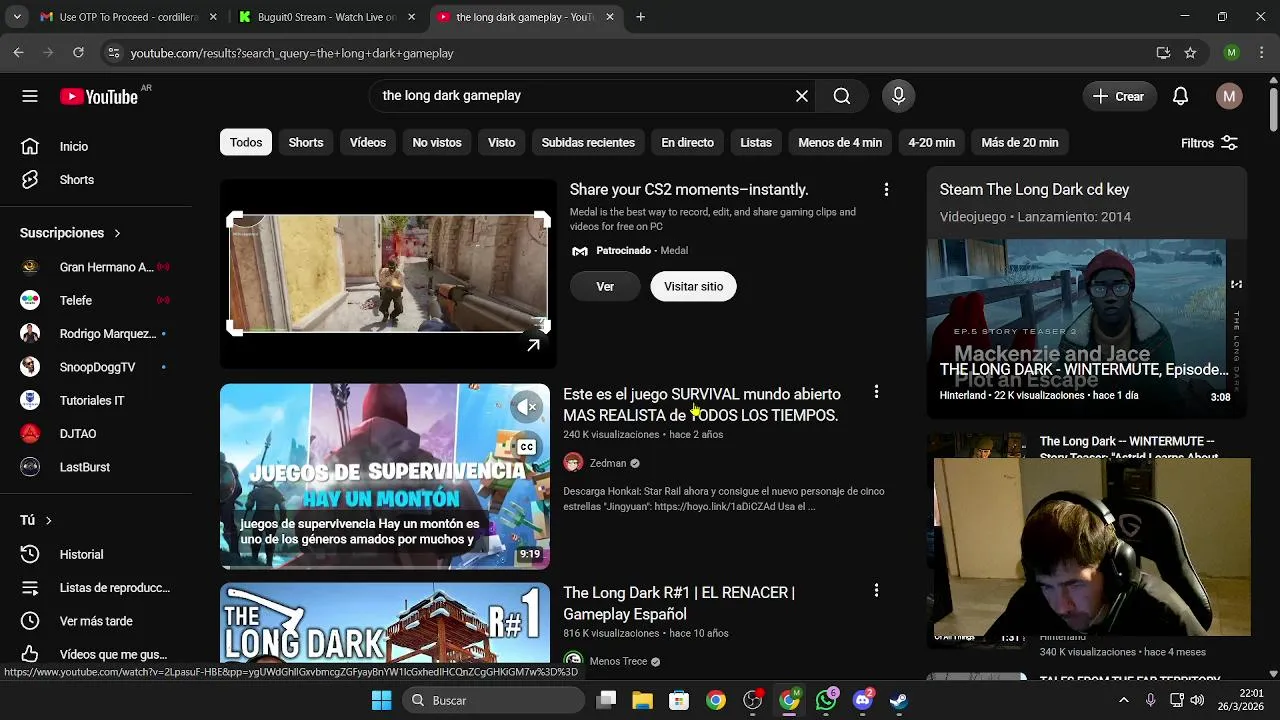Open Tutoriales IT subscription
This screenshot has width=1280, height=720.
coord(96,401)
